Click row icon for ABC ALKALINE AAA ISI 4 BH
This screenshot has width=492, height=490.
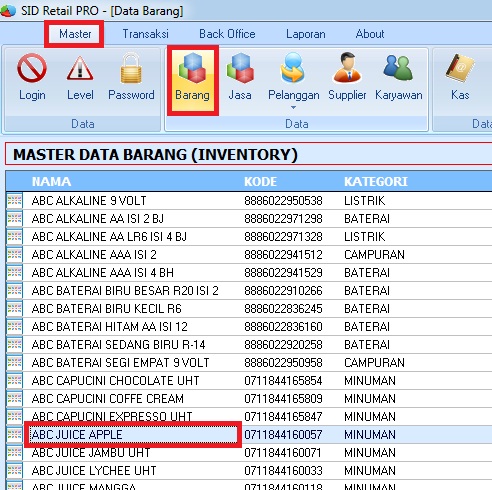pos(14,273)
